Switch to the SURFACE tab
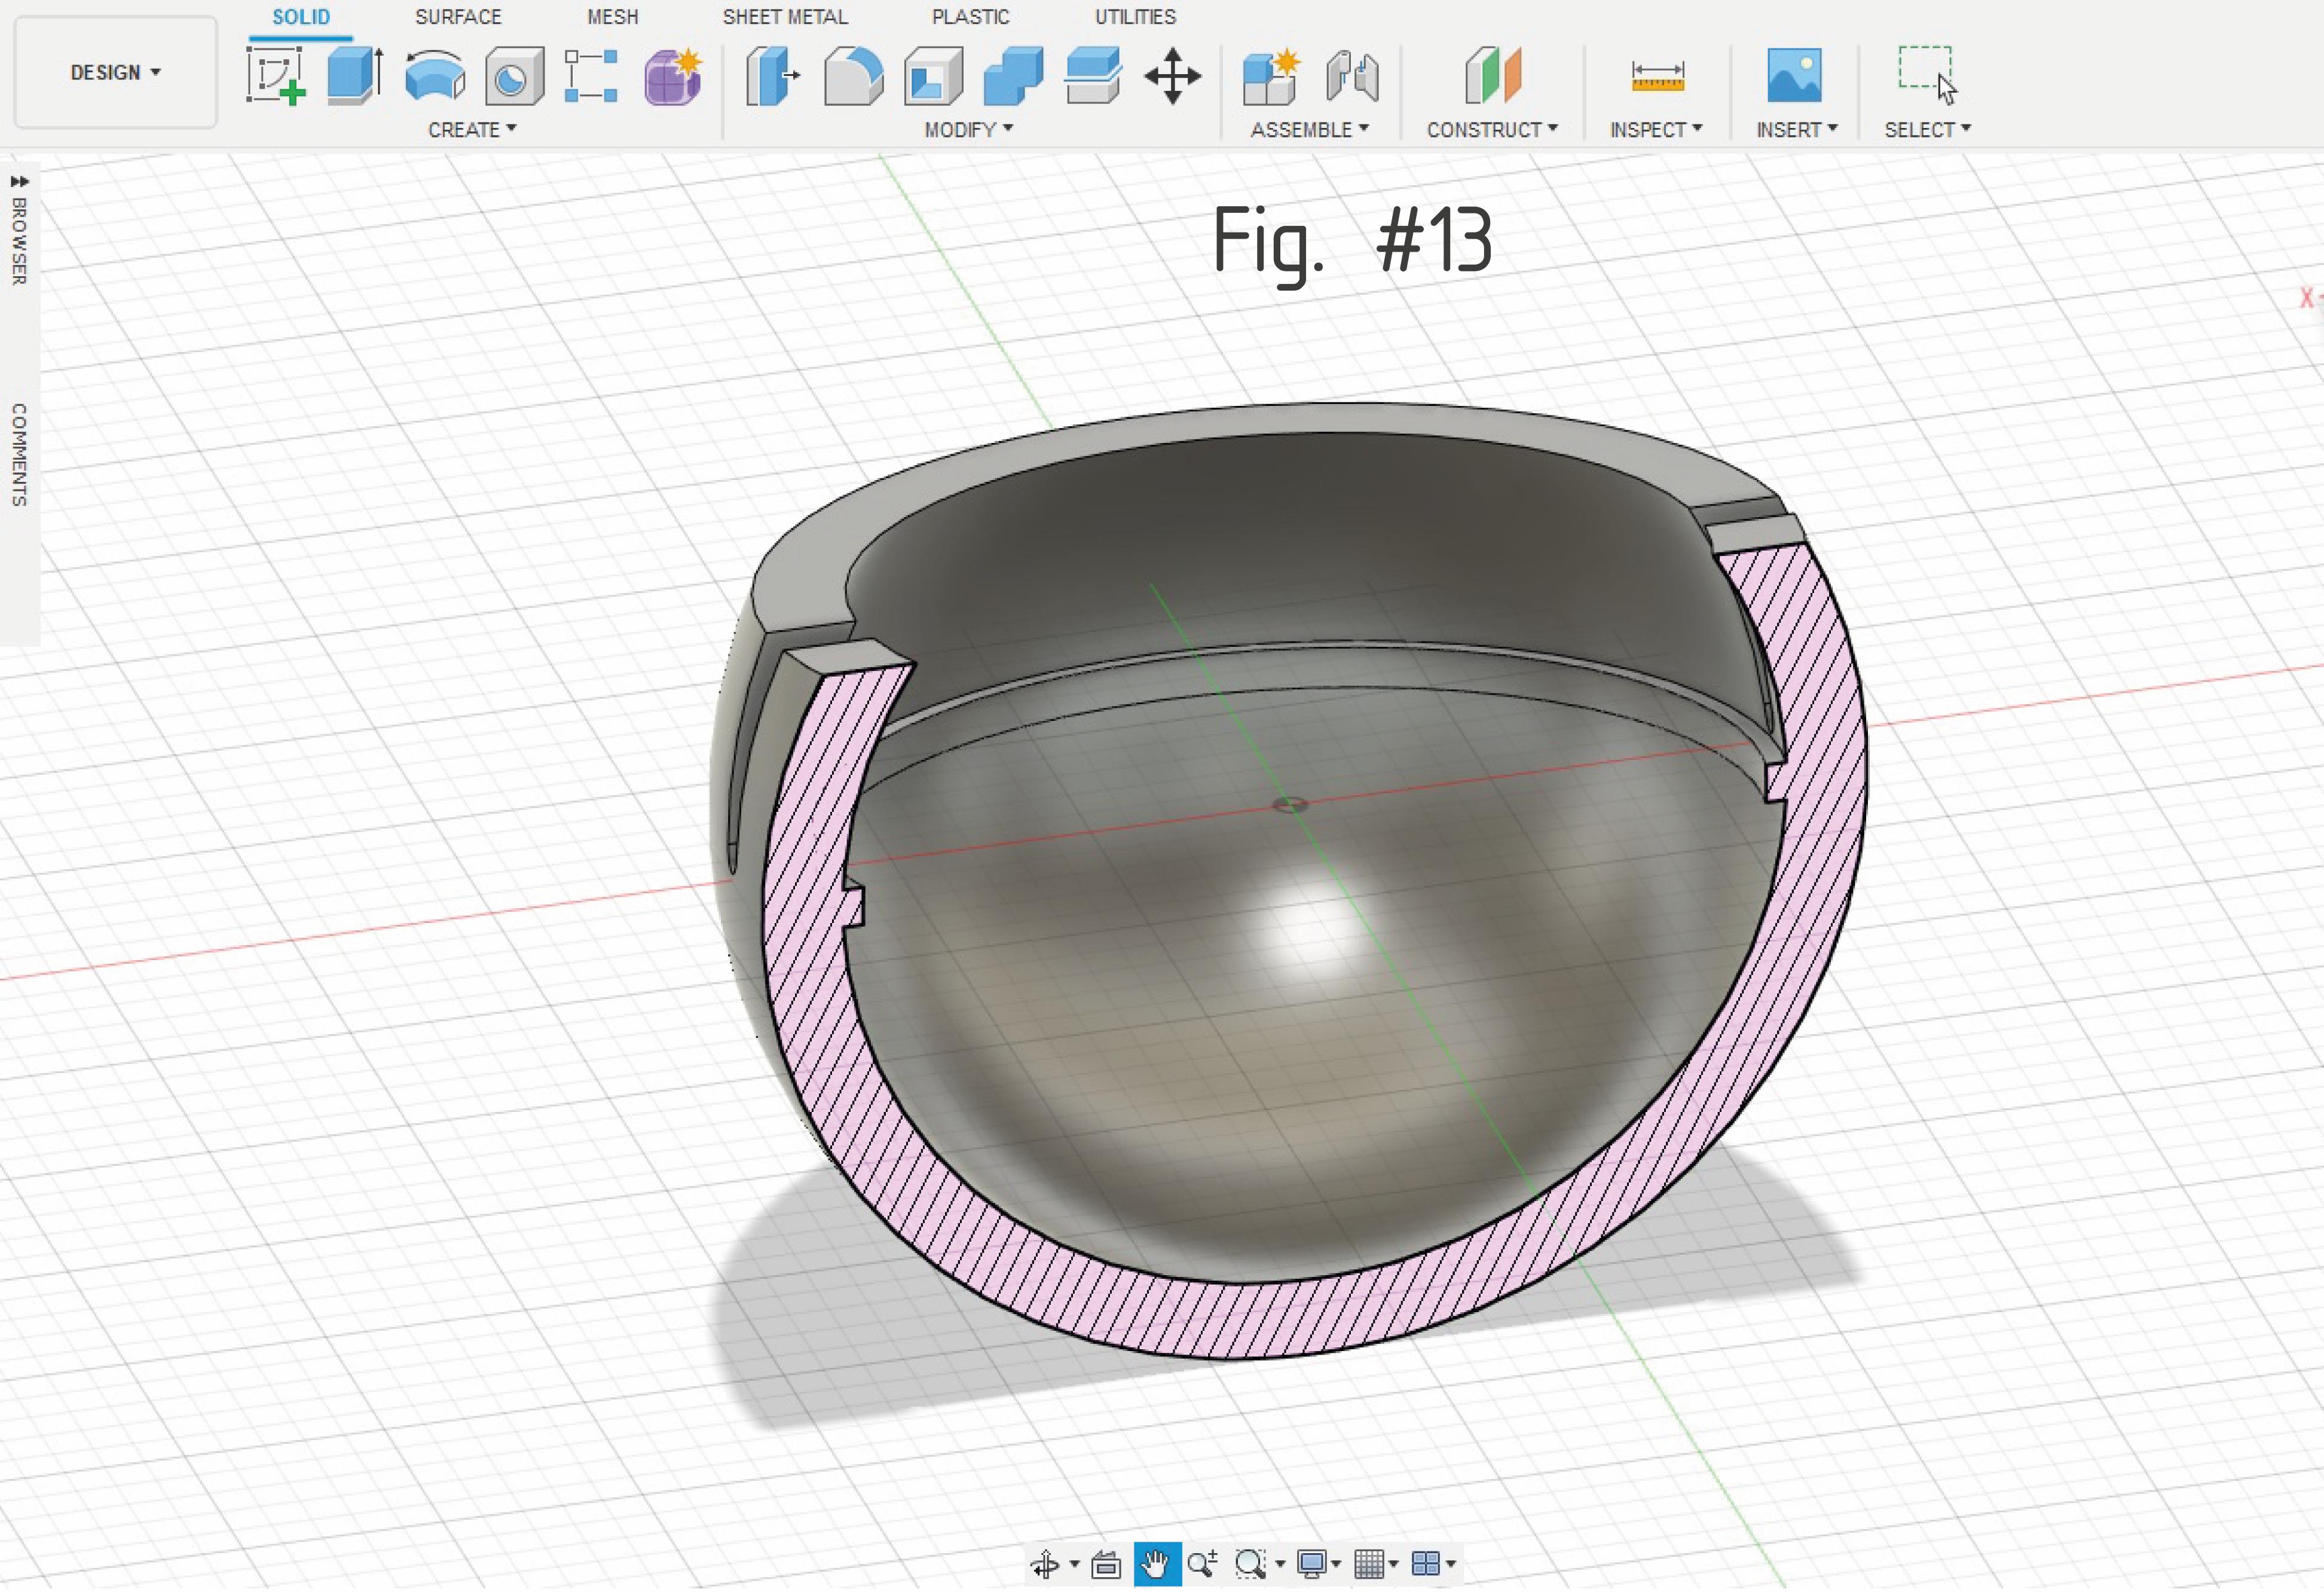The width and height of the screenshot is (2324, 1592). pos(458,17)
